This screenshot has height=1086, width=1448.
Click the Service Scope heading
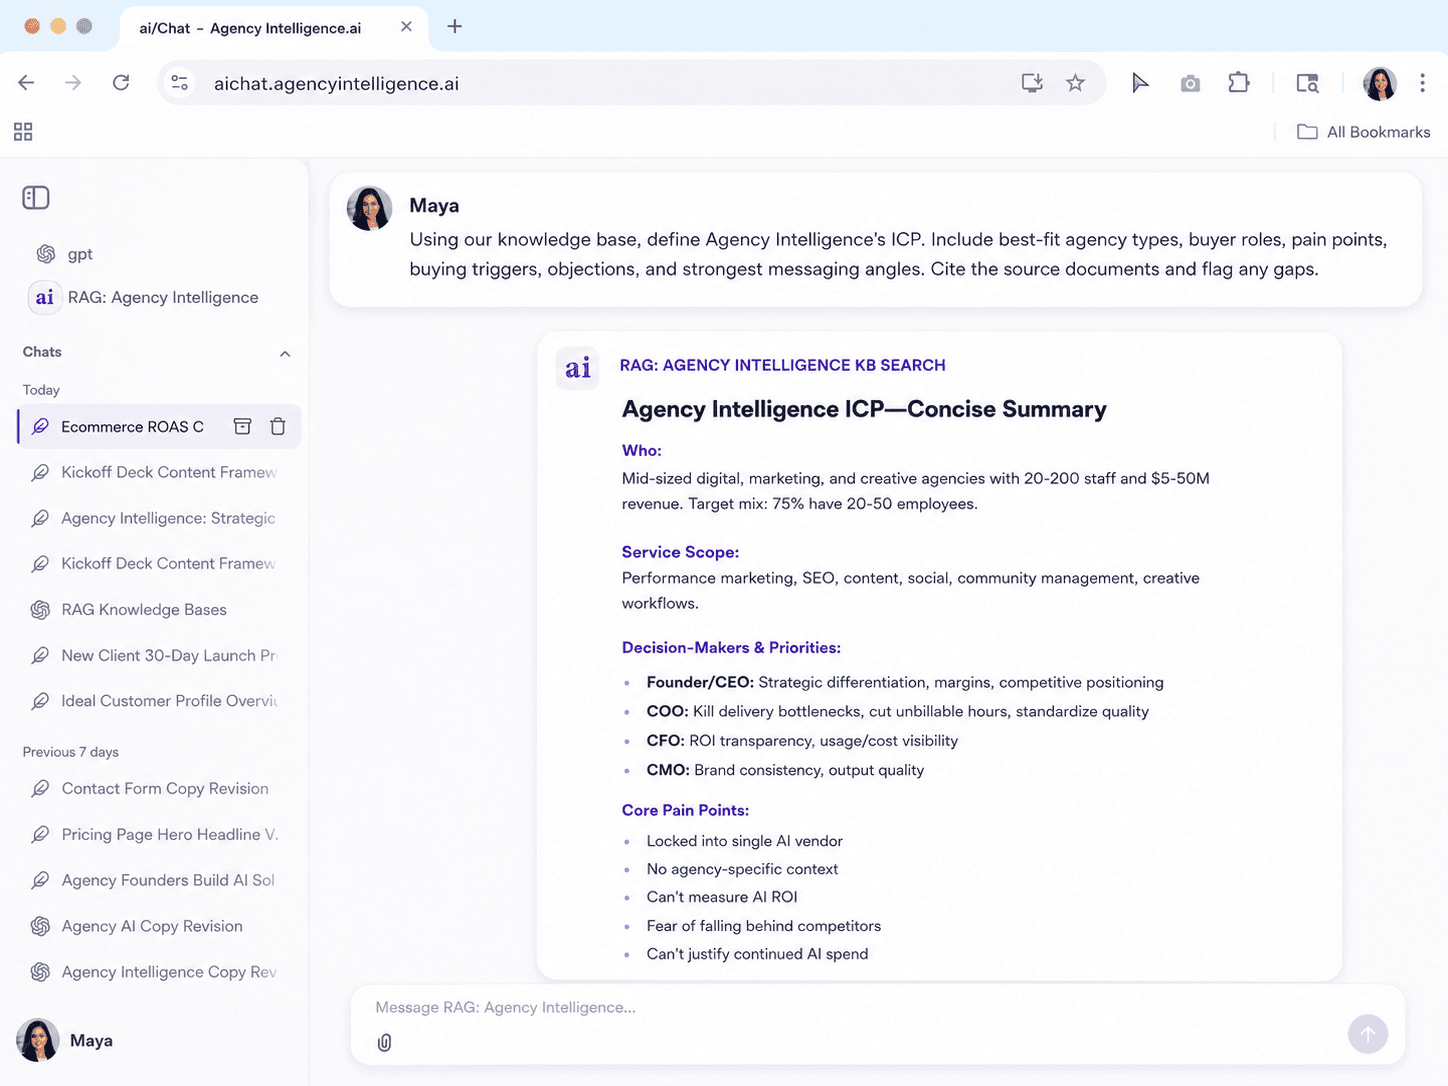pos(680,553)
